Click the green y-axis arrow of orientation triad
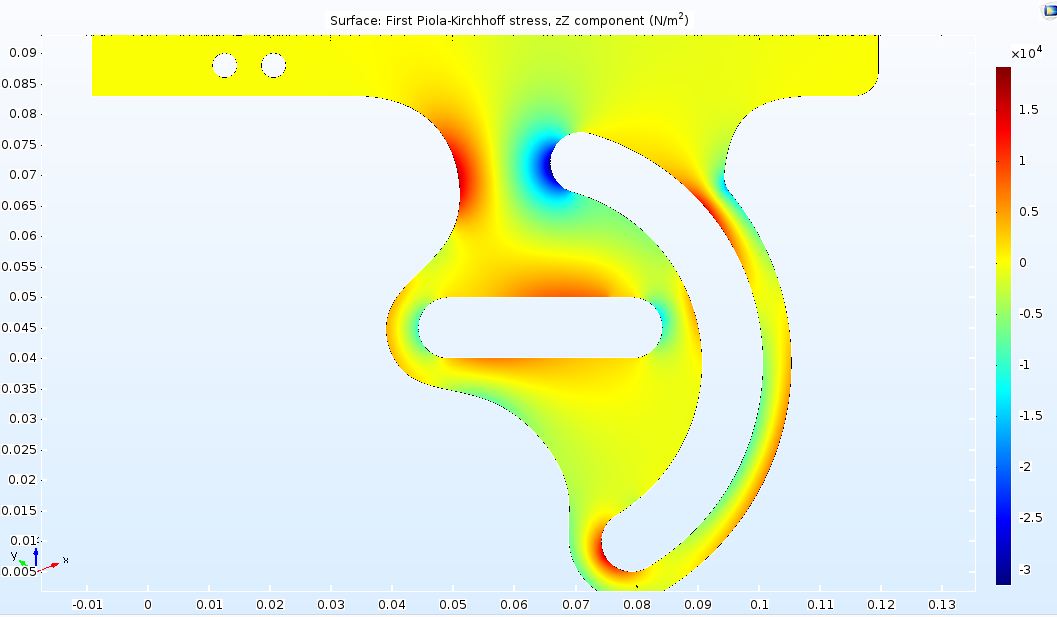 point(23,562)
